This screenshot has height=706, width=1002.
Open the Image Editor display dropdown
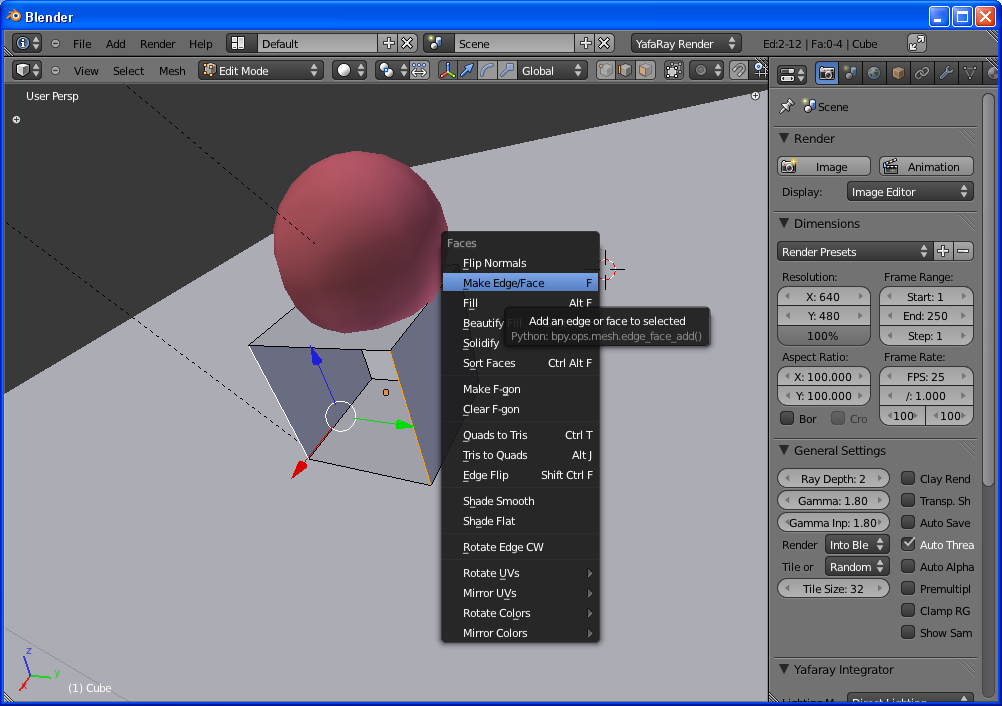pyautogui.click(x=910, y=192)
